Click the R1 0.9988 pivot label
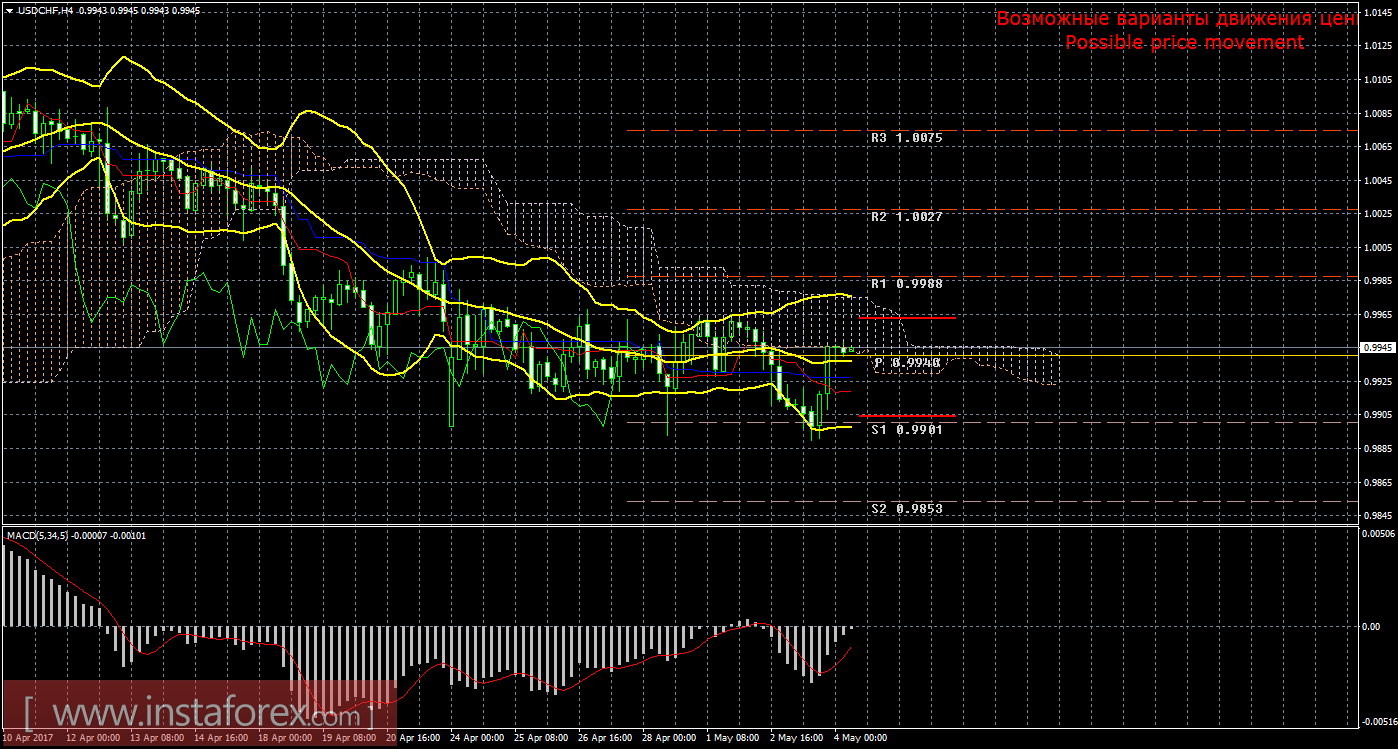The height and width of the screenshot is (749, 1398). point(906,284)
